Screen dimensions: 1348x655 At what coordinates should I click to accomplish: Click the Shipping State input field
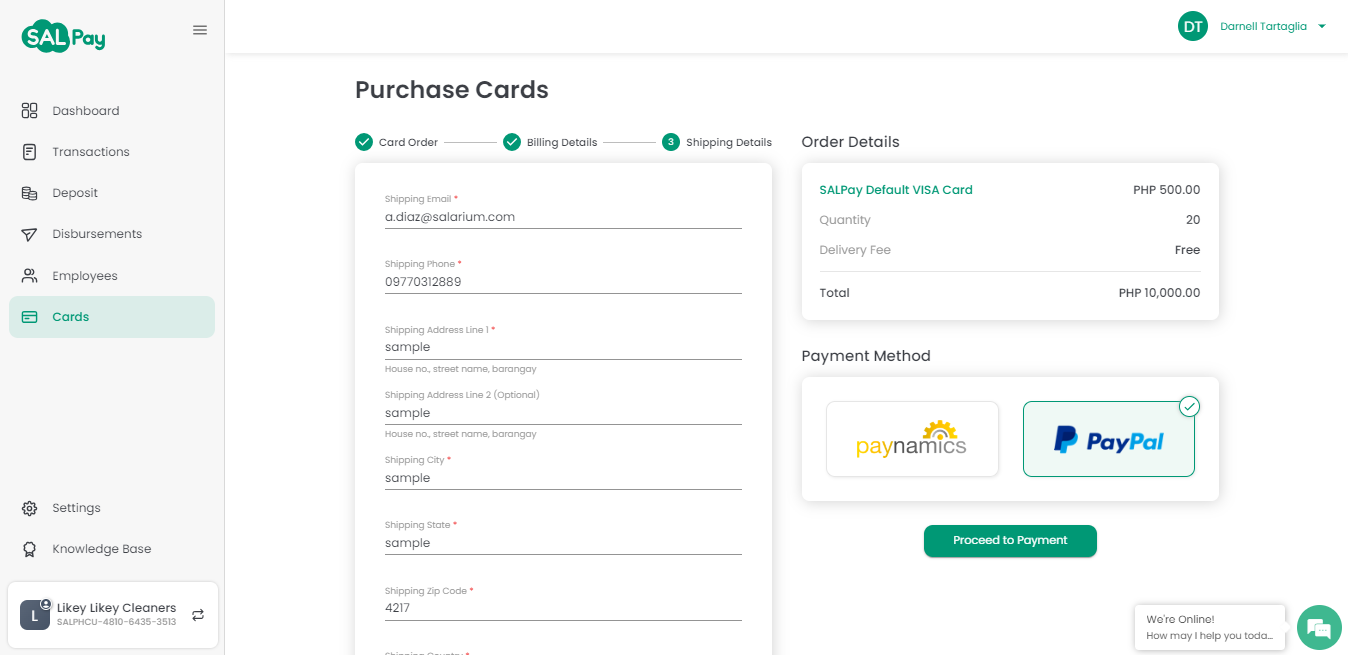(x=563, y=543)
